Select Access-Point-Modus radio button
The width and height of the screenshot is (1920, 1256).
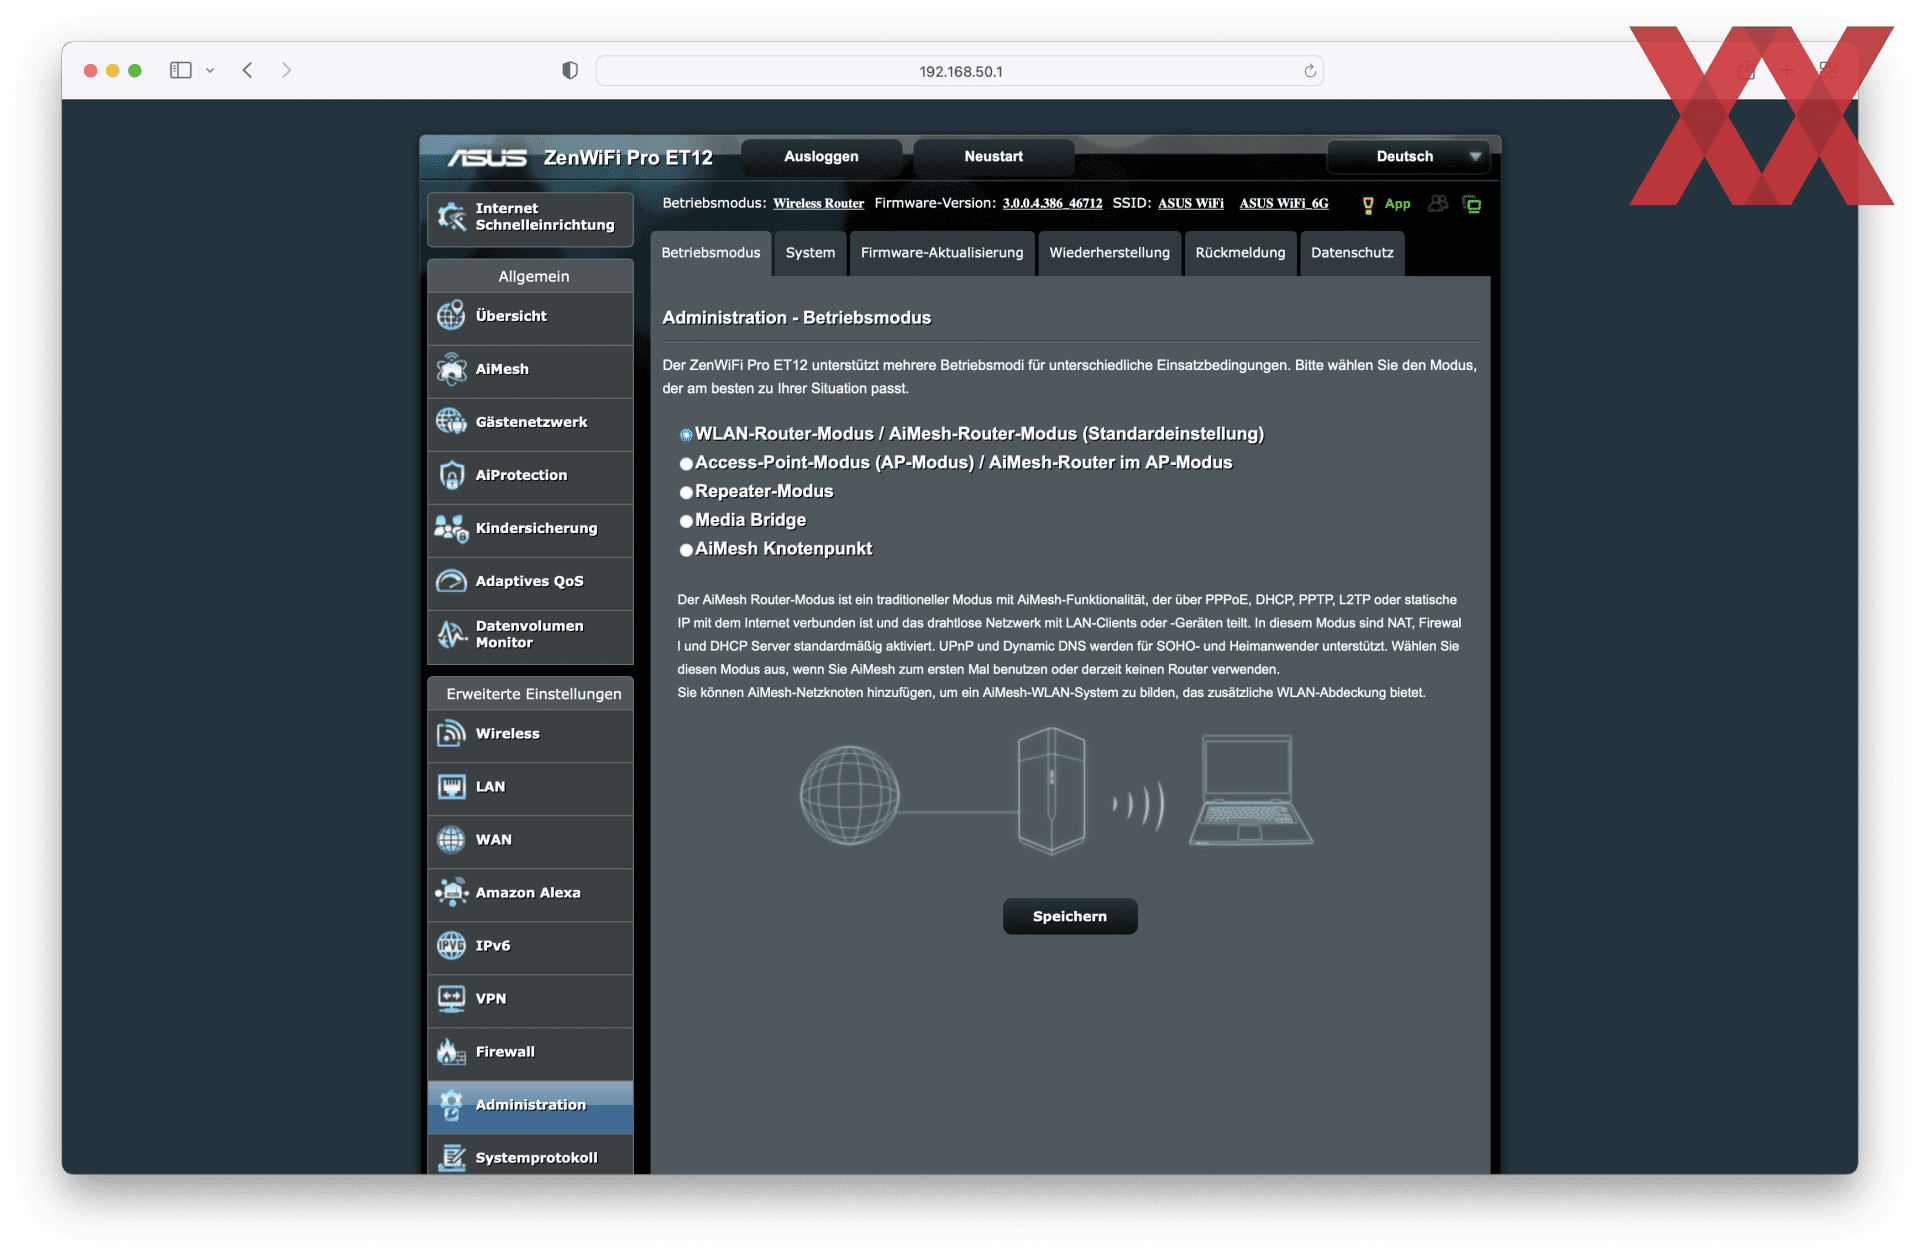point(686,464)
